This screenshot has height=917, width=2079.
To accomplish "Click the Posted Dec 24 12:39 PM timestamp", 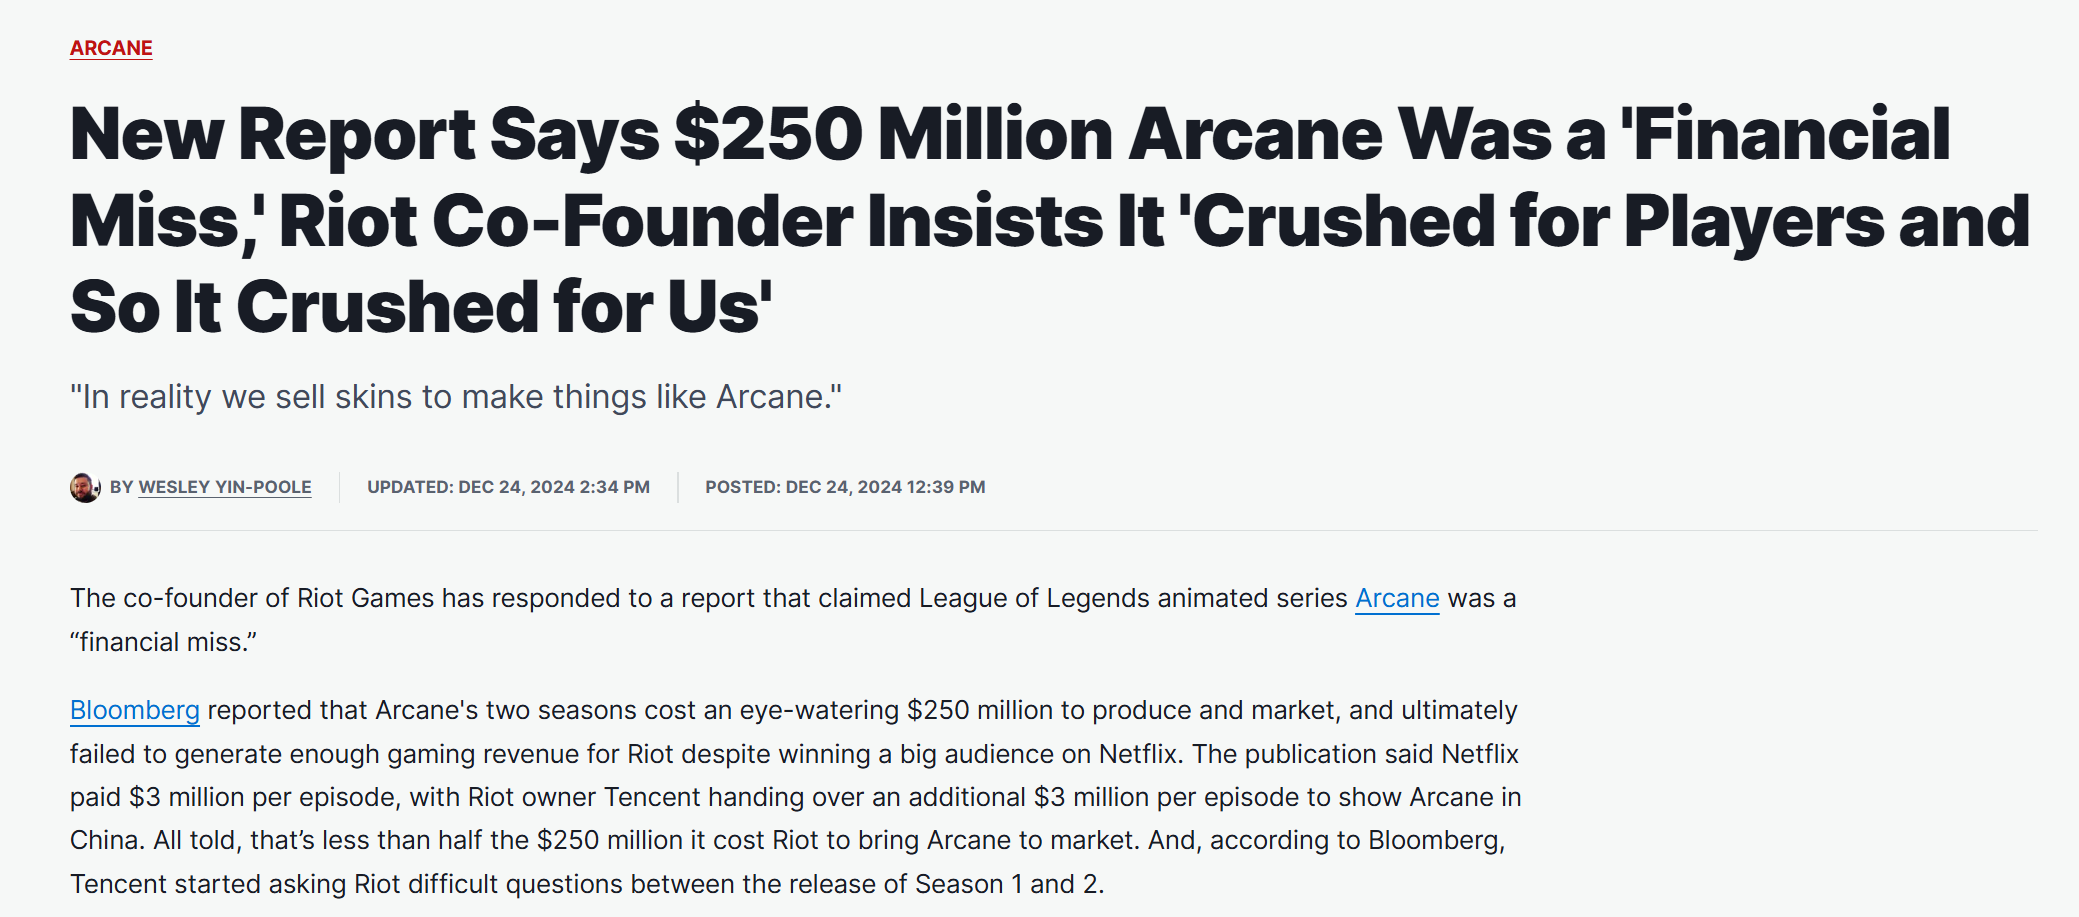I will [845, 487].
